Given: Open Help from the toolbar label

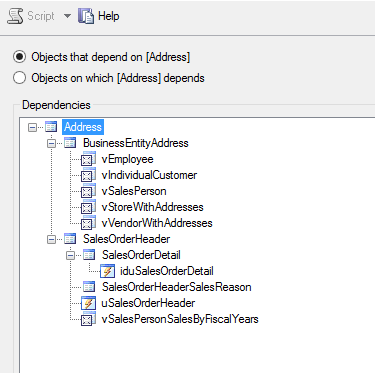Looking at the screenshot, I should coord(108,16).
